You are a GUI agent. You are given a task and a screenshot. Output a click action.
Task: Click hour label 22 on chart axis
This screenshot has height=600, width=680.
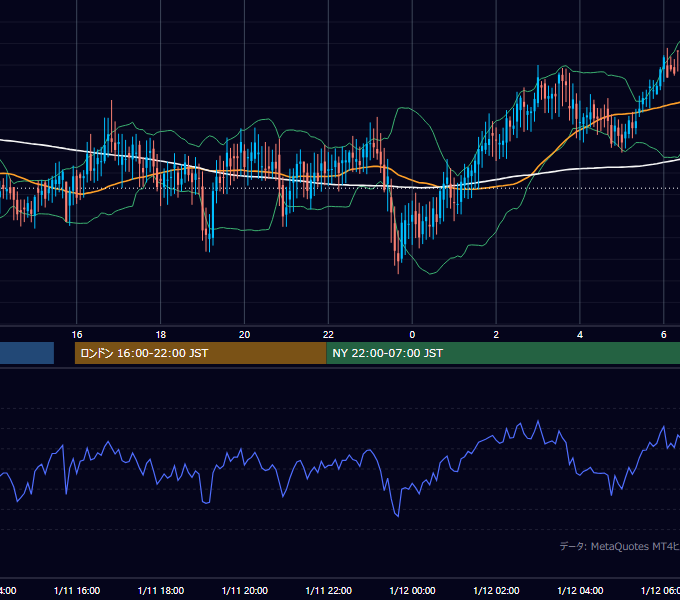click(x=328, y=335)
